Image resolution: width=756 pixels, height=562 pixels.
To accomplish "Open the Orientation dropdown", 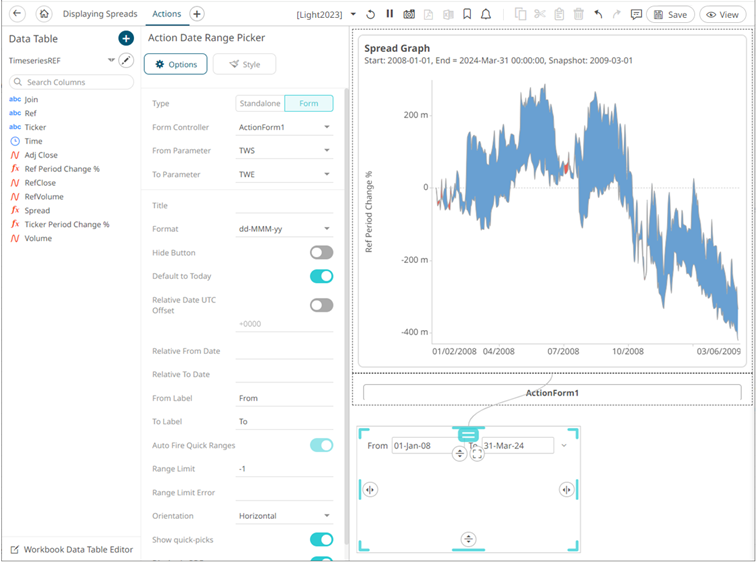I will 284,516.
